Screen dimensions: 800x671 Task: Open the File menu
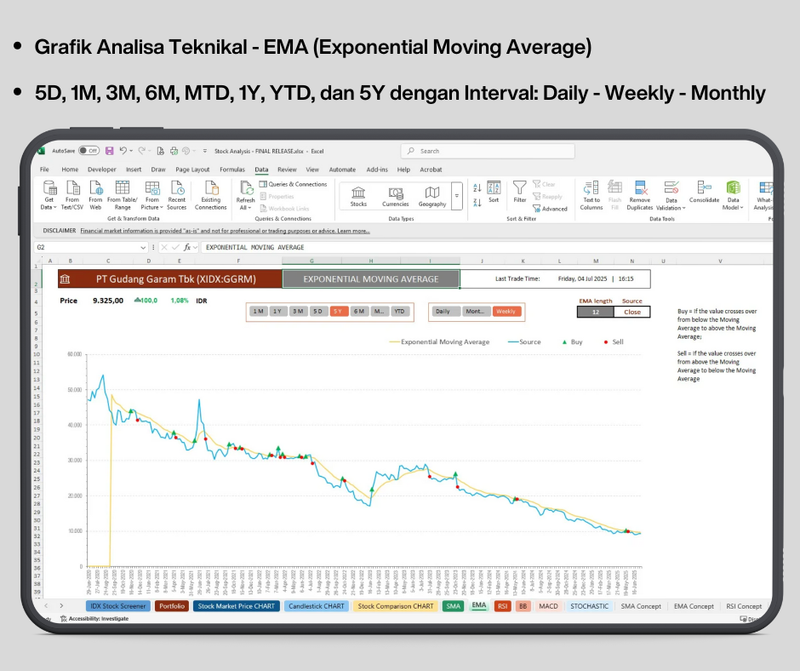[45, 169]
